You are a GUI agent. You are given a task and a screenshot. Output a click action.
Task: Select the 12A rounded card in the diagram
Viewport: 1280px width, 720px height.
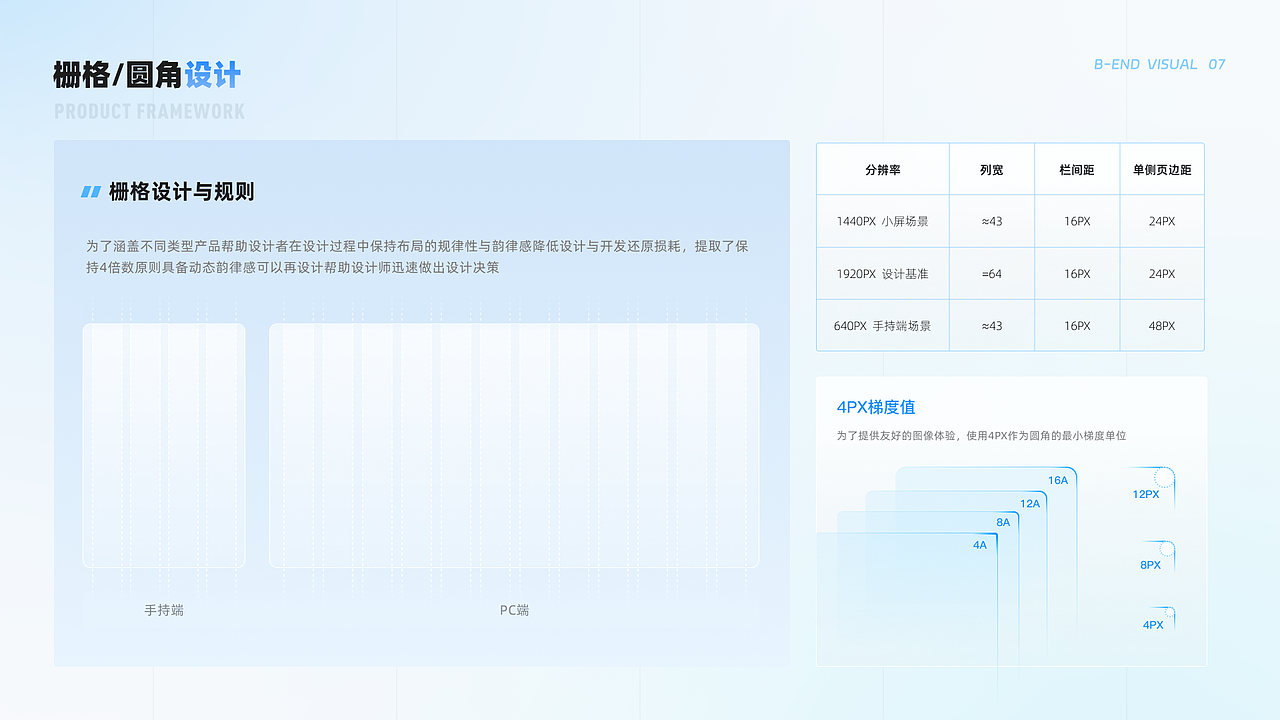coord(1030,503)
